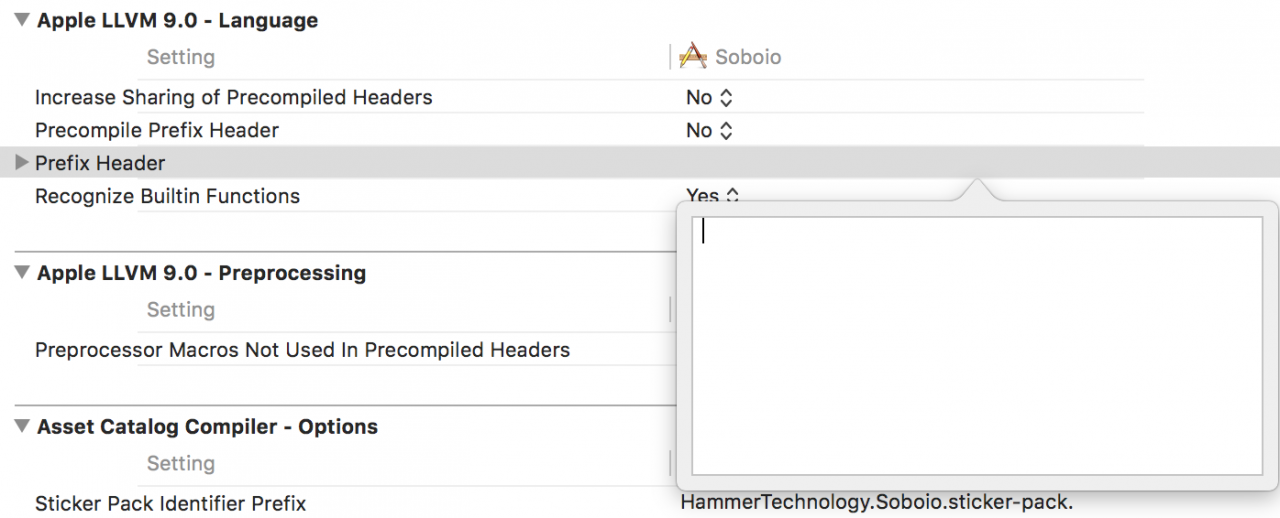
Task: Click Setting column header under Asset Catalog
Action: point(181,463)
